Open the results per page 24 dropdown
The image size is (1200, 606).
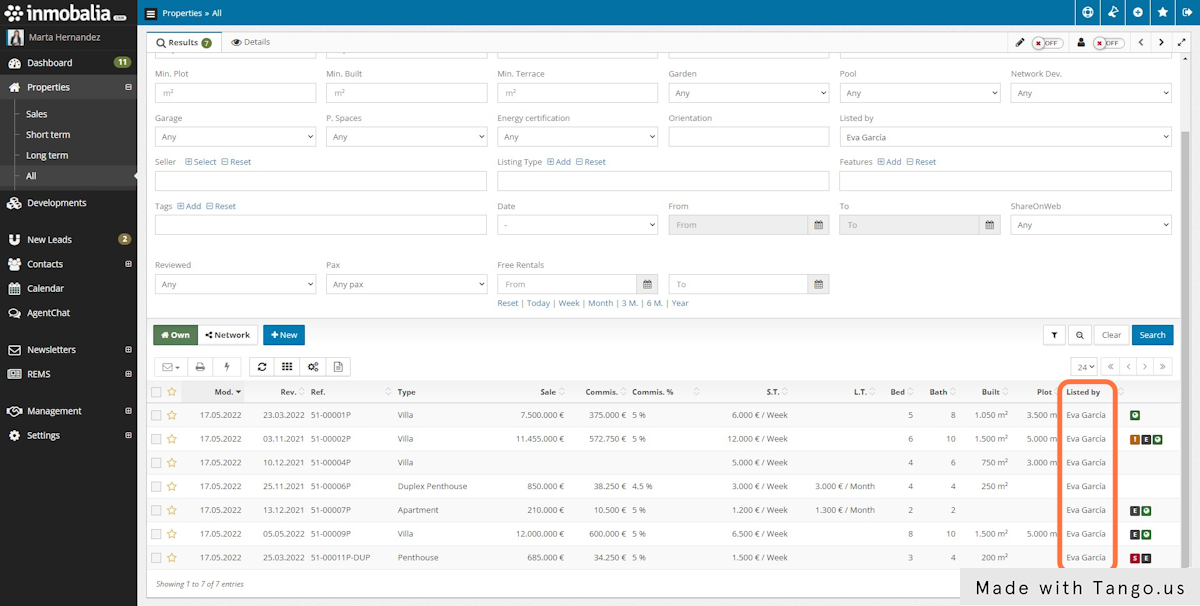point(1085,366)
